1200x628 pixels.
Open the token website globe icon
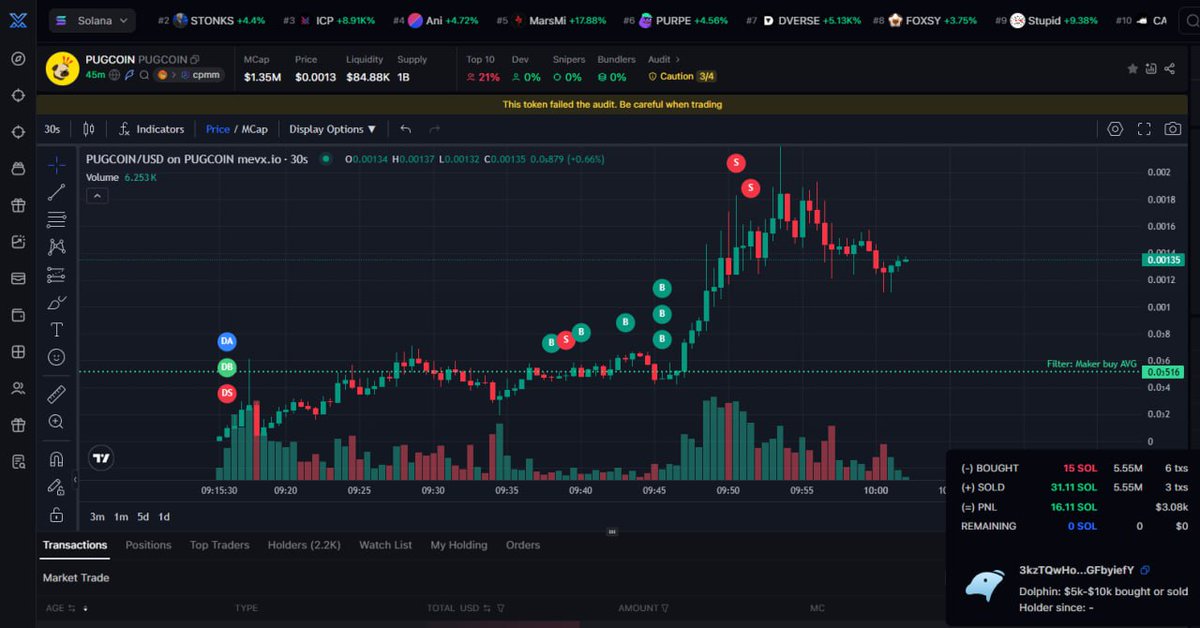[115, 75]
